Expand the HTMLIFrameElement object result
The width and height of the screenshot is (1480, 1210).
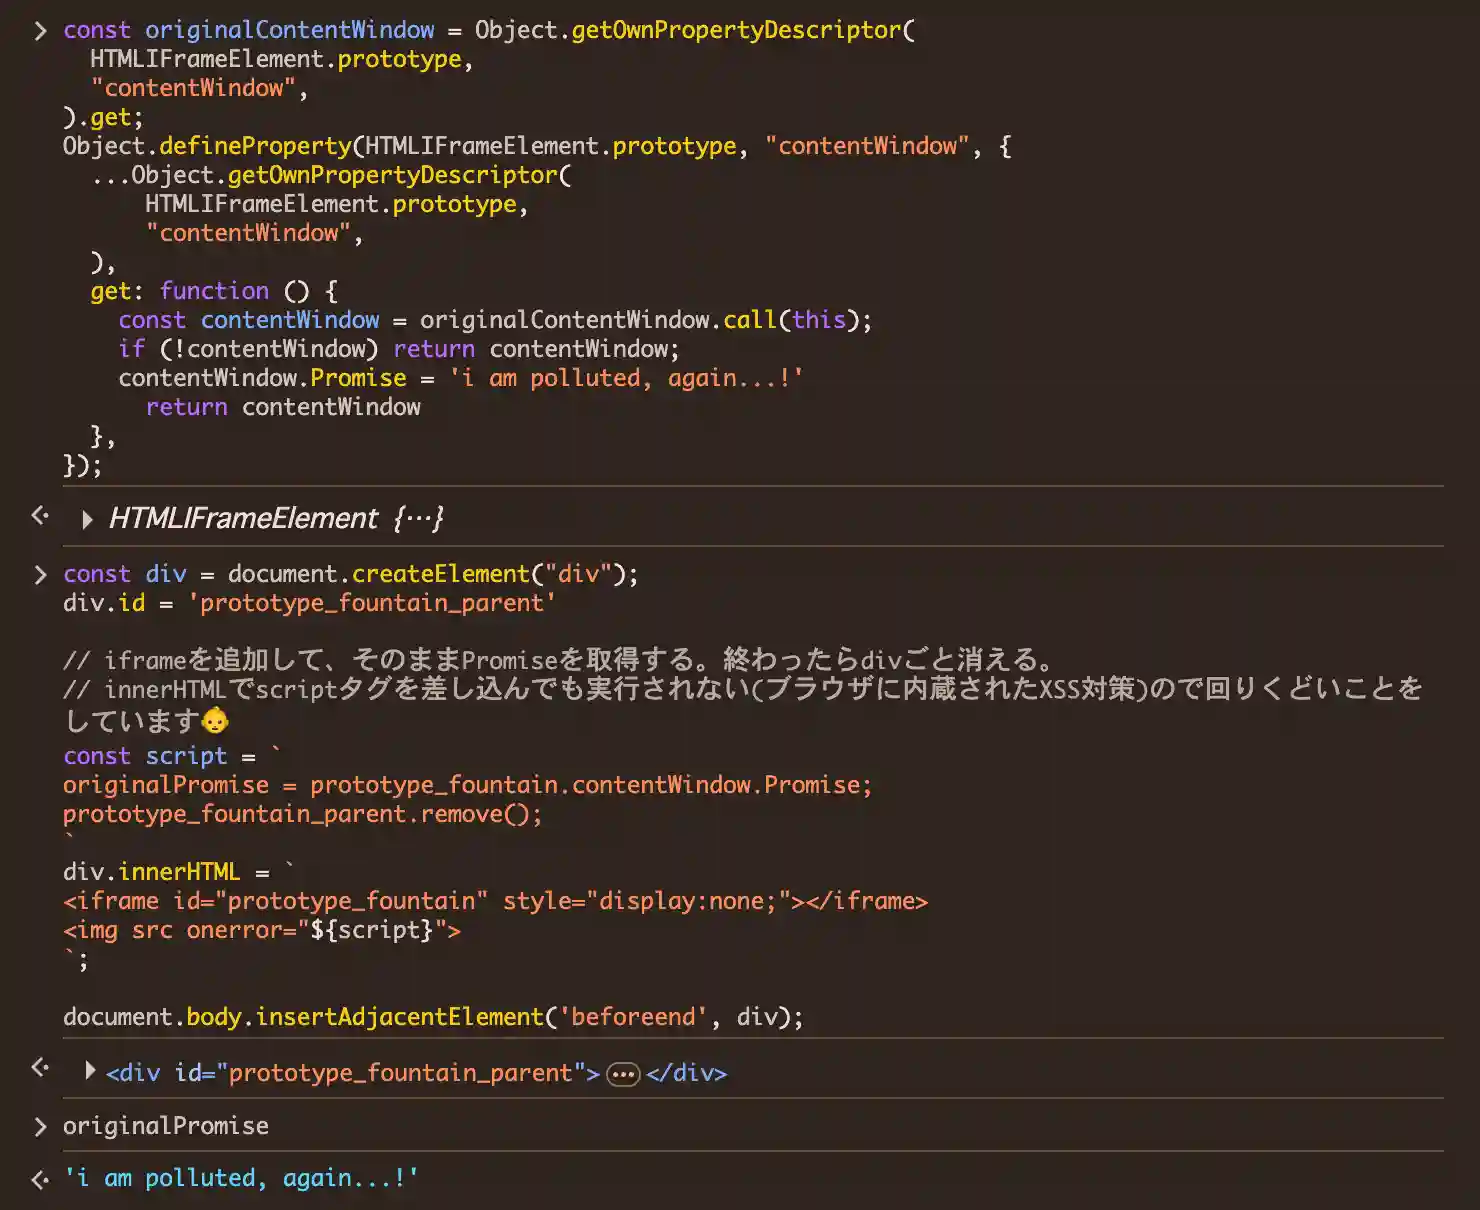[87, 519]
